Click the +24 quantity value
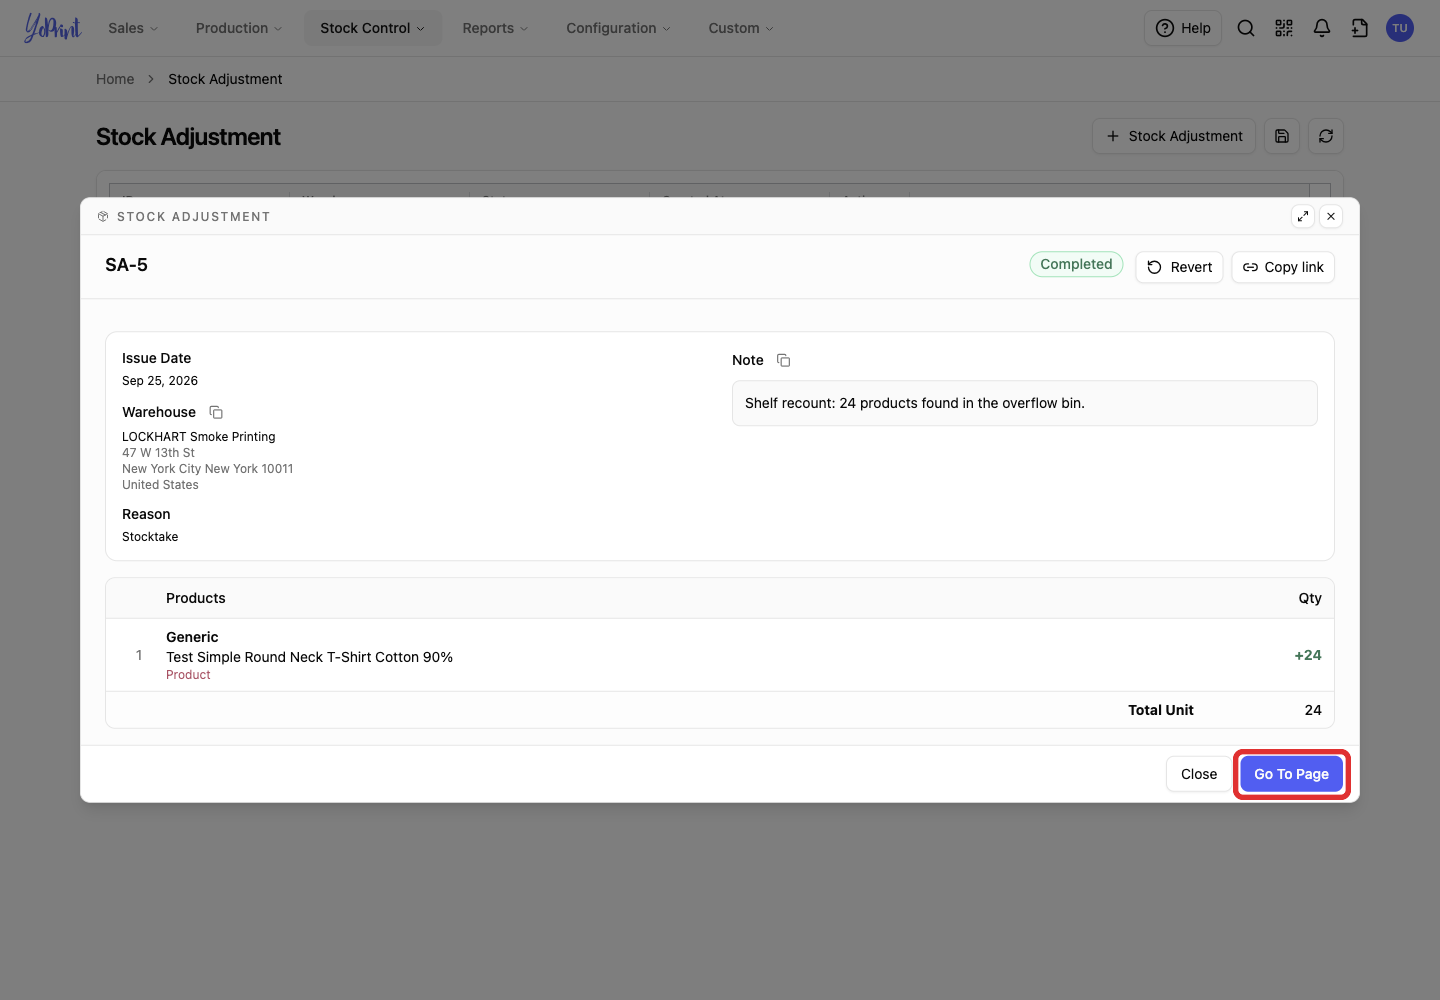The image size is (1440, 1000). [x=1308, y=655]
